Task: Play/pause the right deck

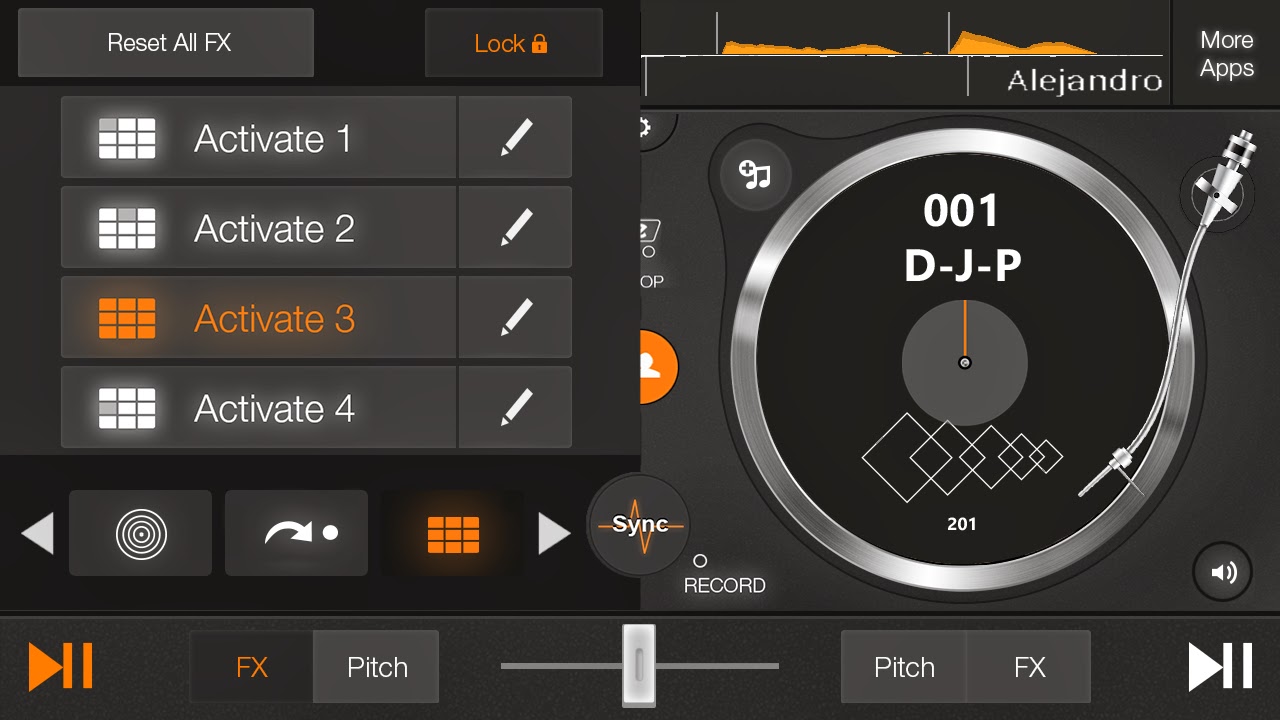Action: [x=1220, y=667]
